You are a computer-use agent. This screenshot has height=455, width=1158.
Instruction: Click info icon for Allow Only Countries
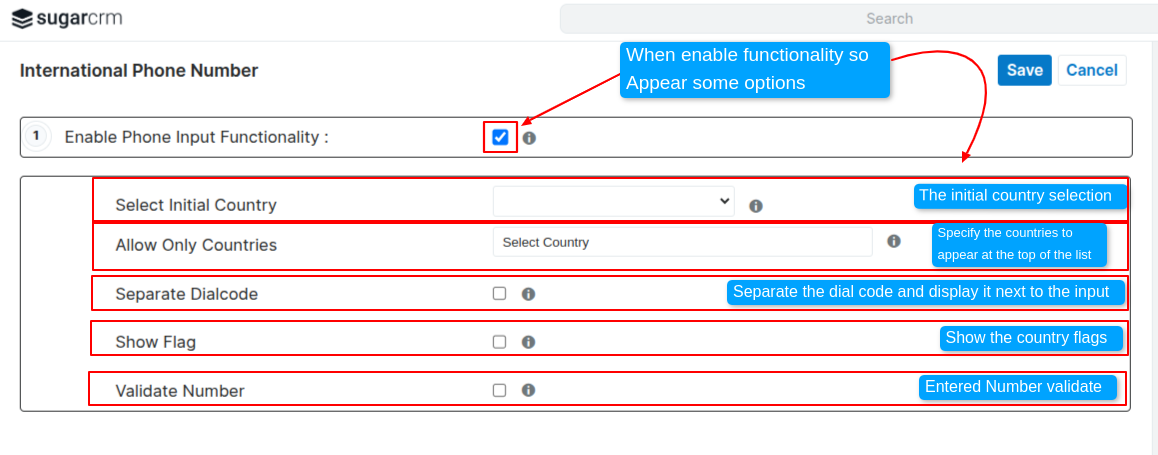(894, 241)
